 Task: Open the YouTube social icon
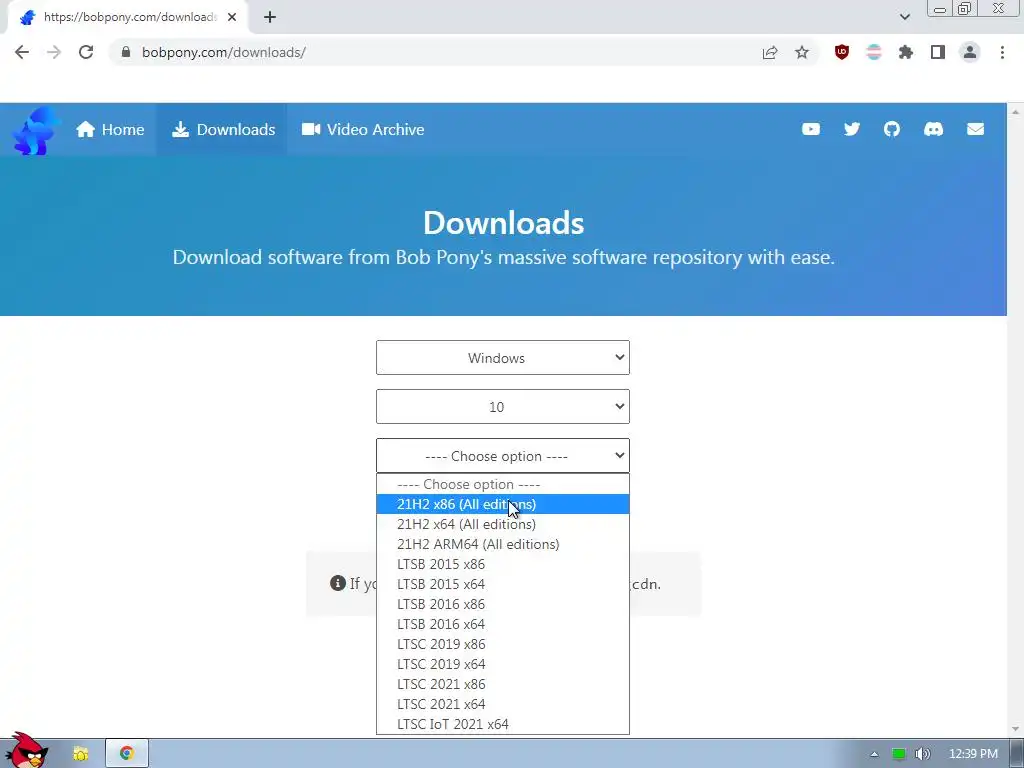tap(810, 129)
